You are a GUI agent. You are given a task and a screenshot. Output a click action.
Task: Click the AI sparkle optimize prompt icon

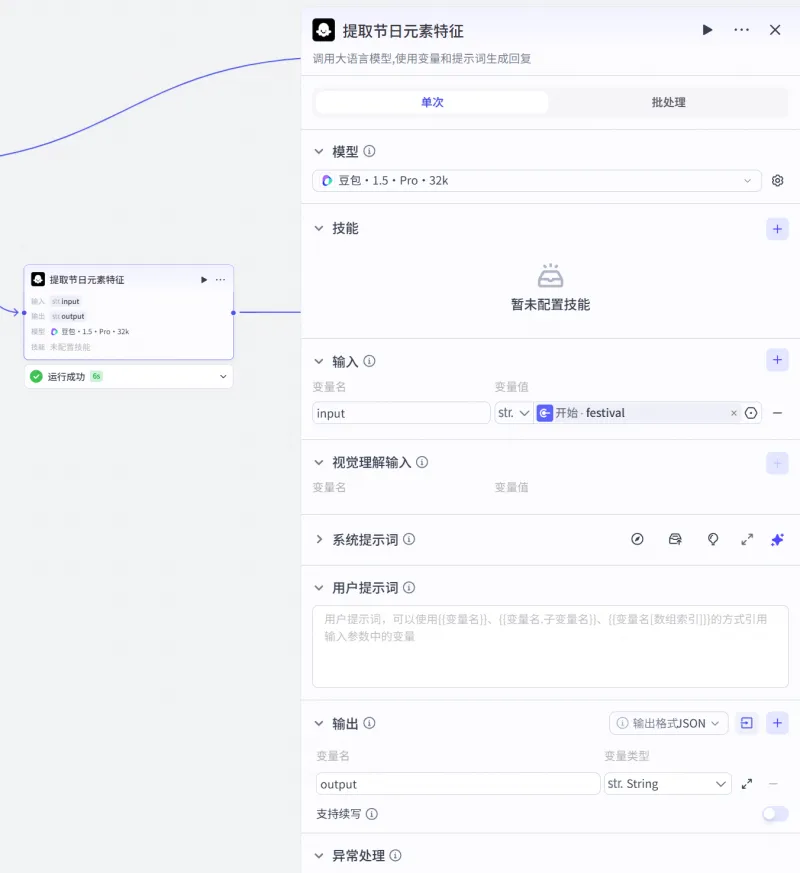click(777, 539)
